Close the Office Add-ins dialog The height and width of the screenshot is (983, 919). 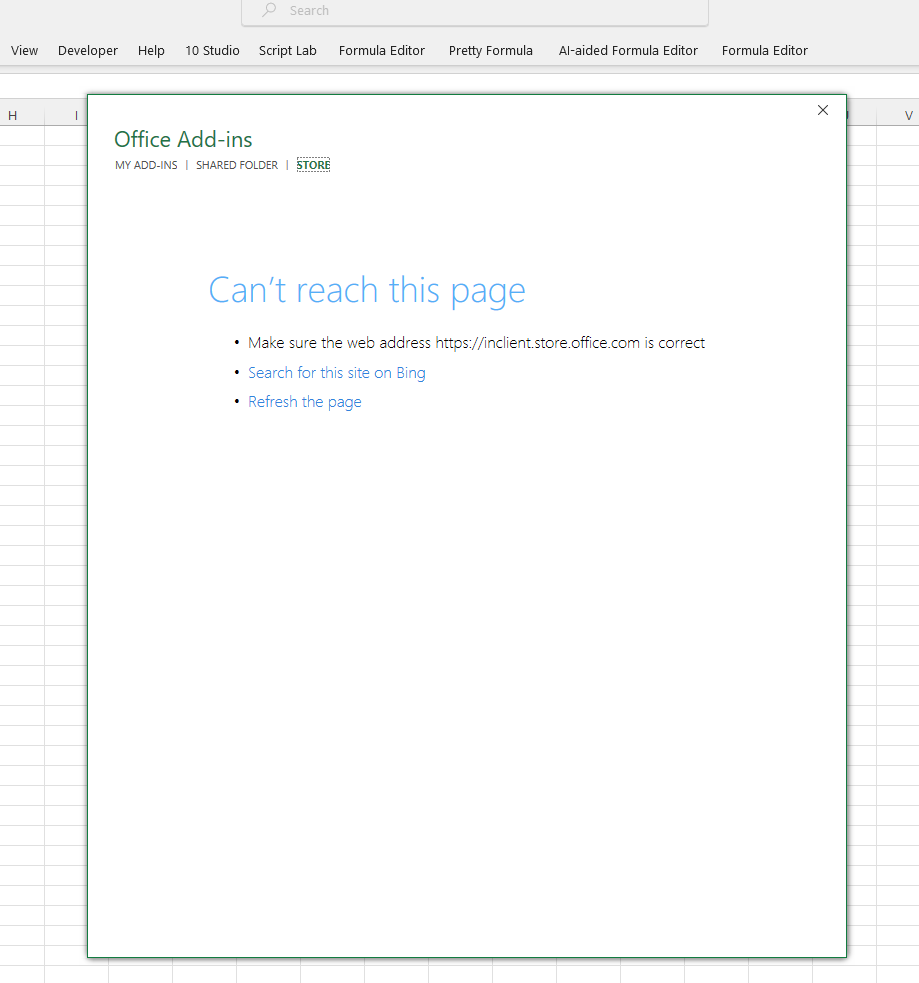click(x=822, y=110)
